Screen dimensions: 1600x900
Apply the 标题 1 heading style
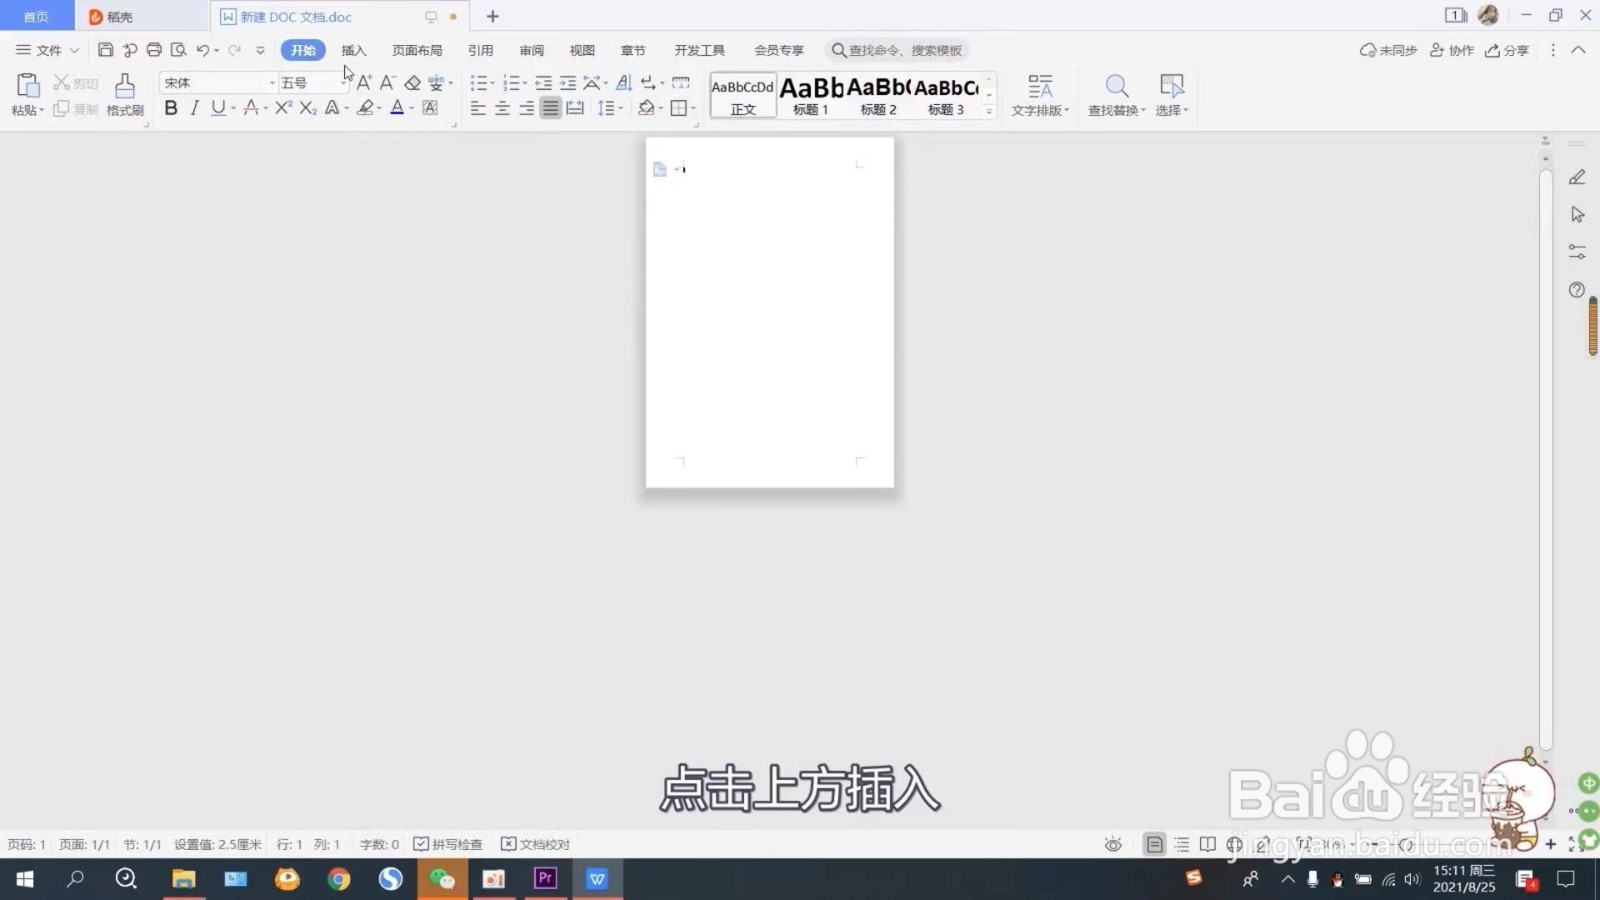811,96
